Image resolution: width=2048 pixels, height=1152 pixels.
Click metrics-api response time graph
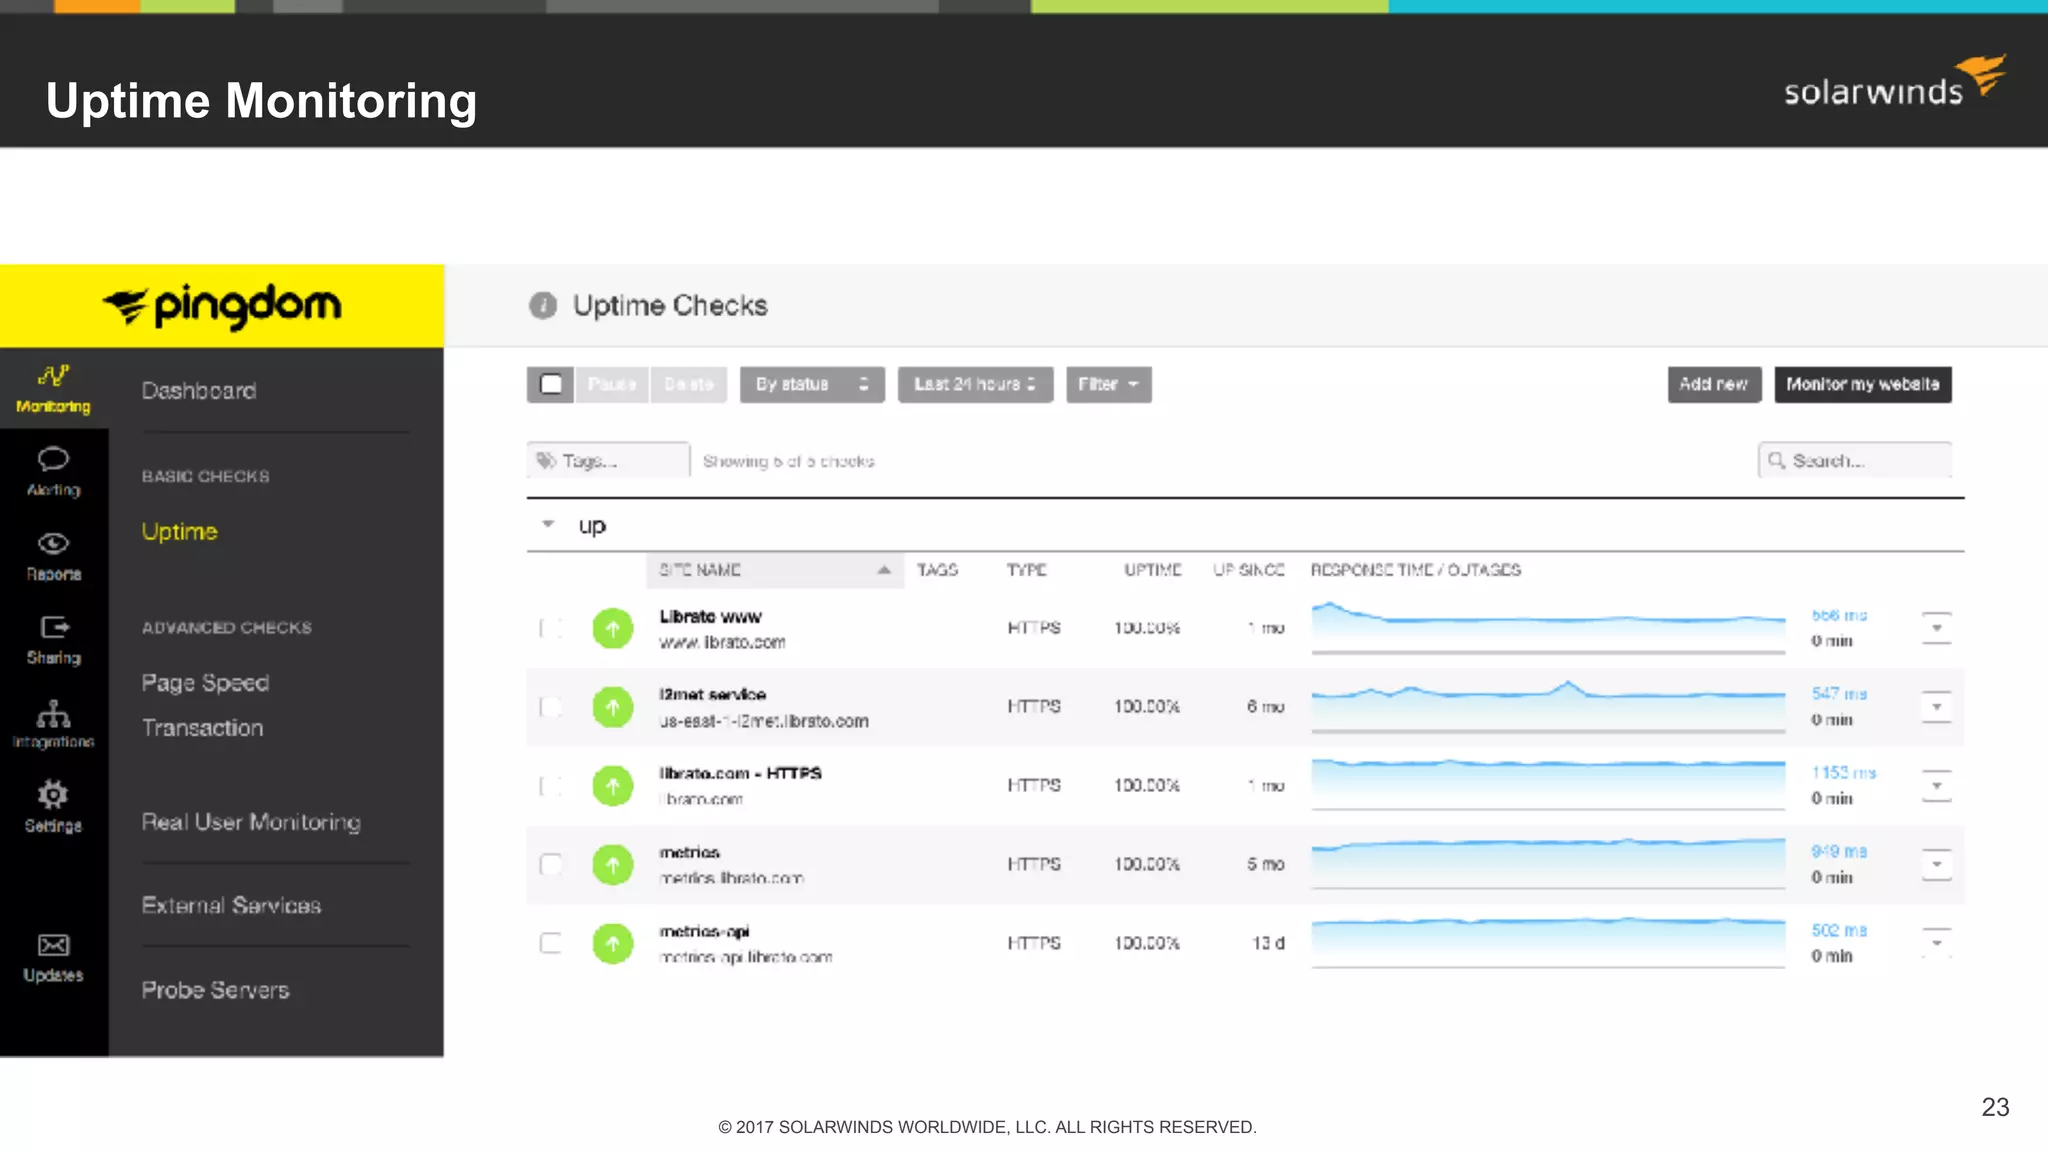pyautogui.click(x=1548, y=943)
